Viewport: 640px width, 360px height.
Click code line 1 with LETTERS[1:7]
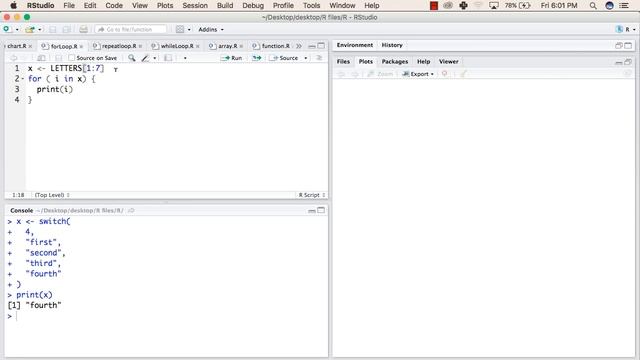pyautogui.click(x=66, y=68)
